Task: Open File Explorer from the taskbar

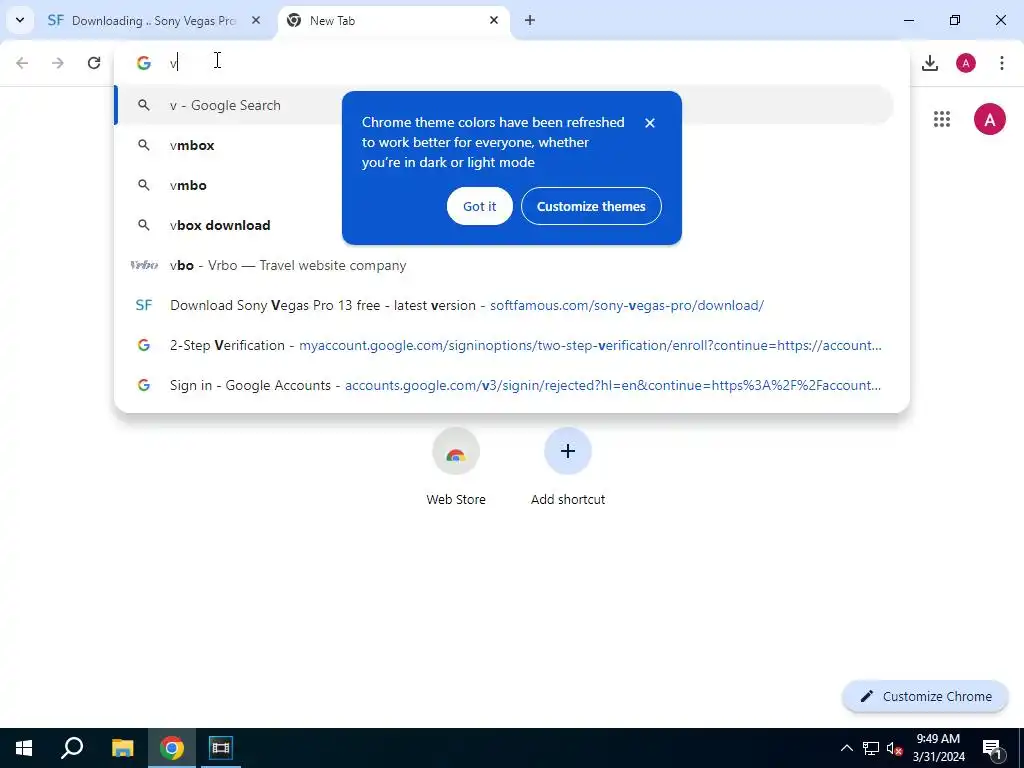Action: point(122,748)
